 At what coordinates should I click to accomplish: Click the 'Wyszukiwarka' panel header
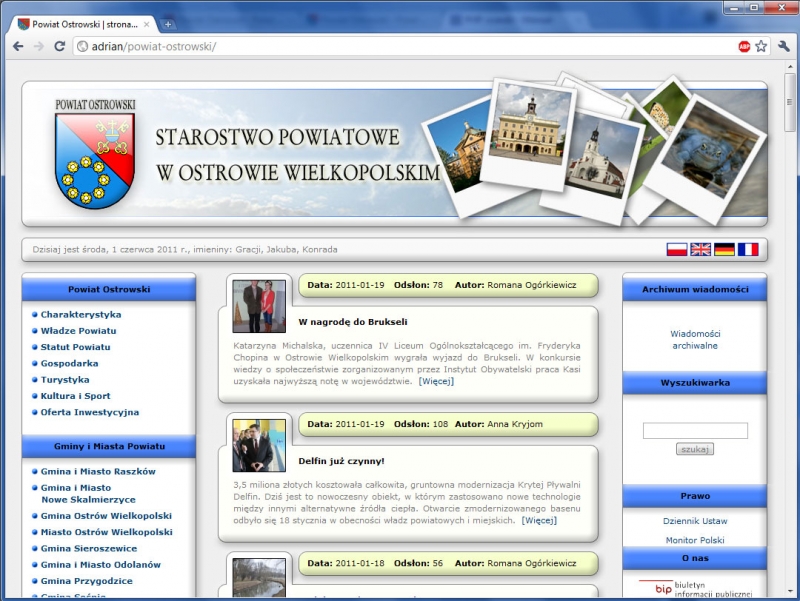(695, 383)
